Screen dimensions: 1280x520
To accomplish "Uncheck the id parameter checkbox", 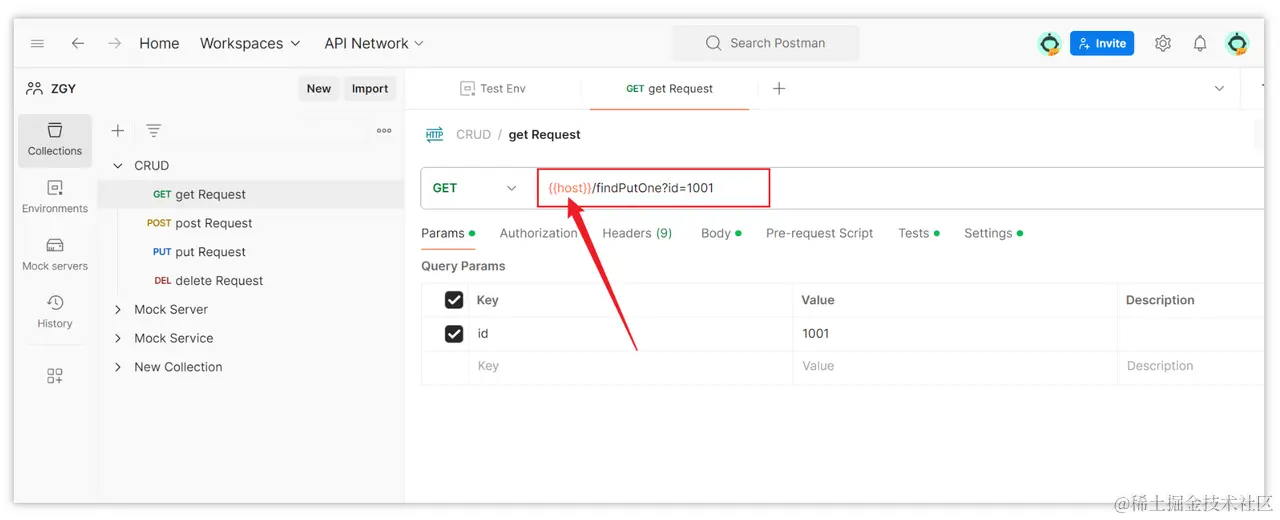I will click(454, 333).
